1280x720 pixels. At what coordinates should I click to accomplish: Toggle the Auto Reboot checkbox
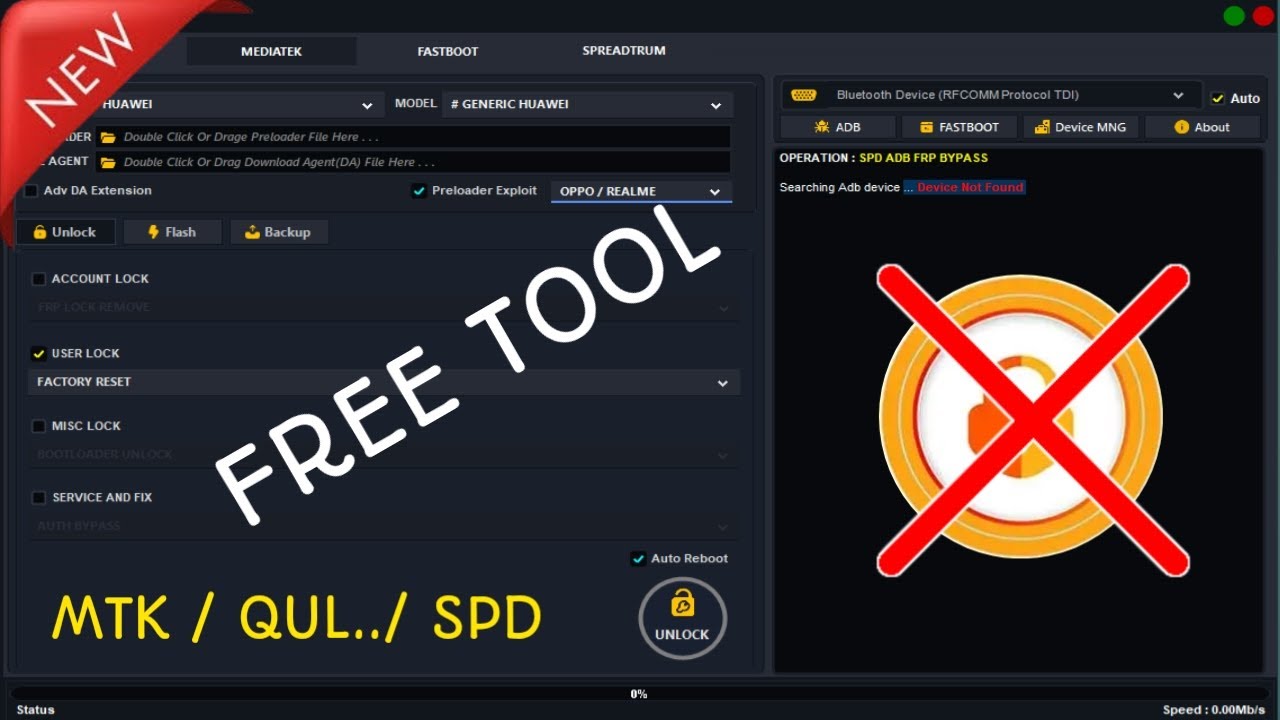638,558
